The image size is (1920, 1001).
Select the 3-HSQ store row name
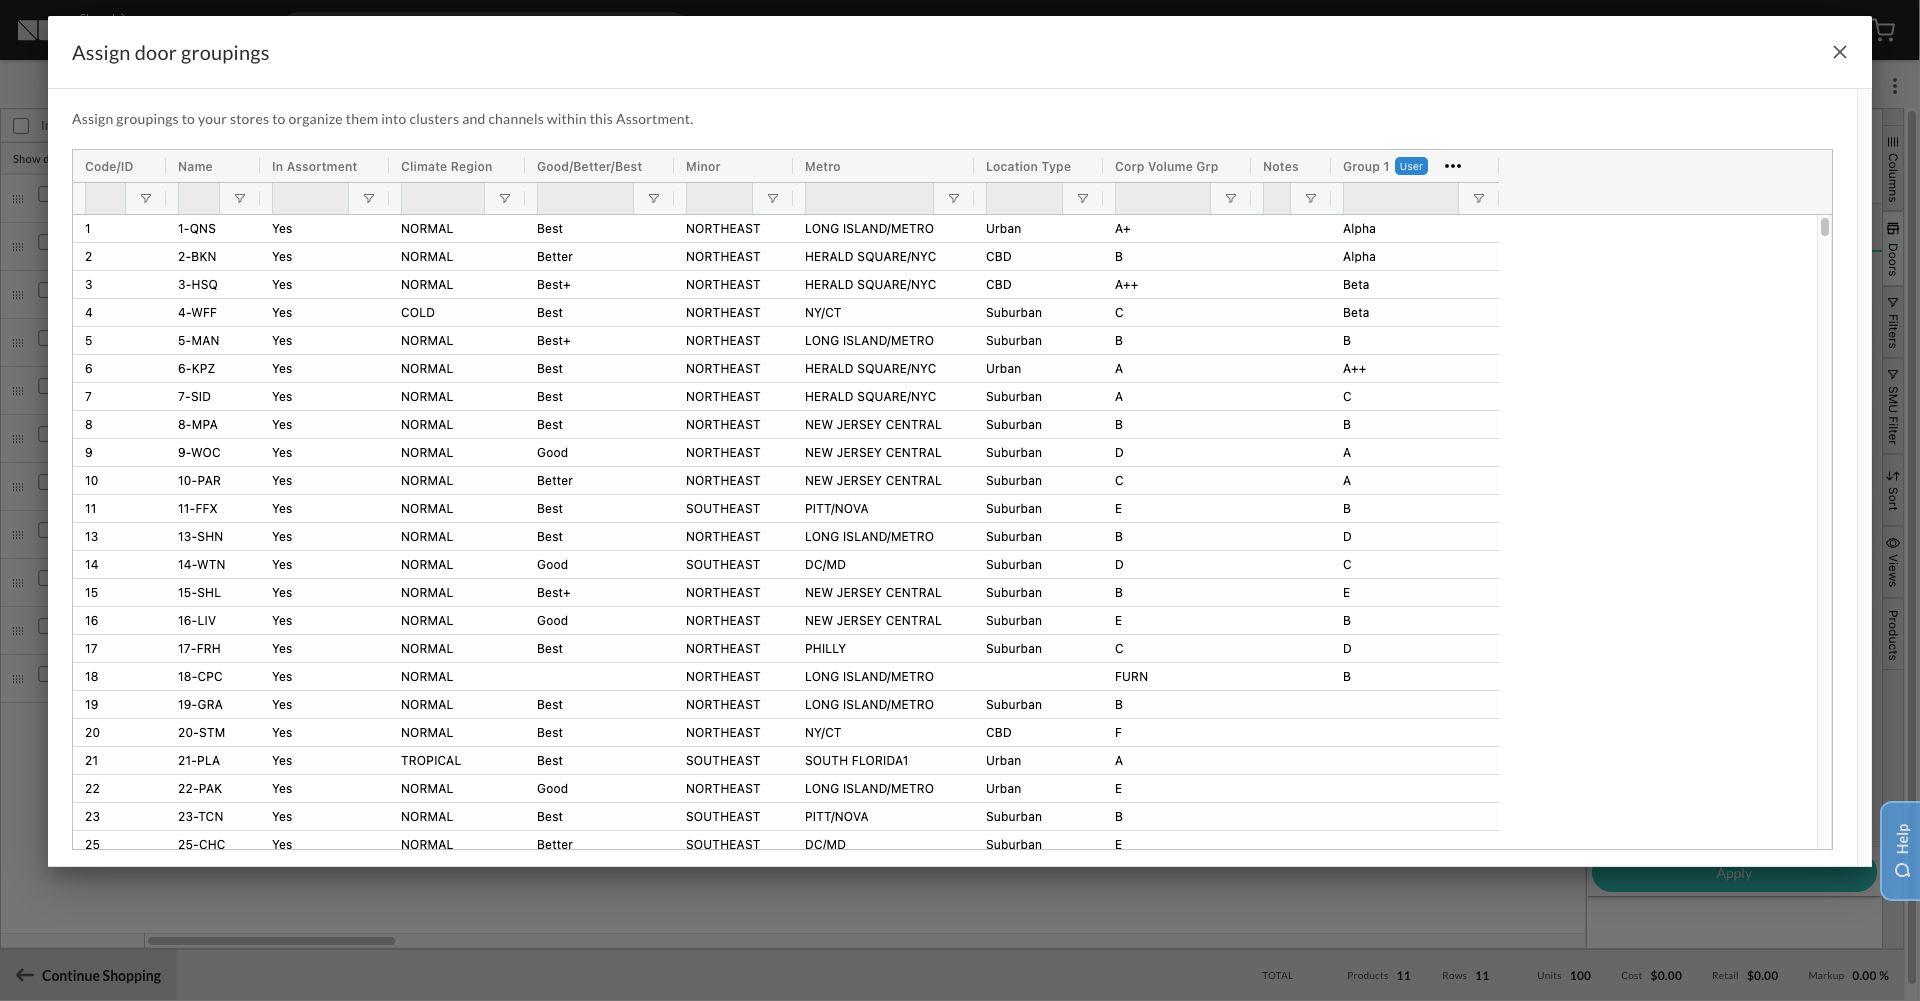tap(198, 285)
